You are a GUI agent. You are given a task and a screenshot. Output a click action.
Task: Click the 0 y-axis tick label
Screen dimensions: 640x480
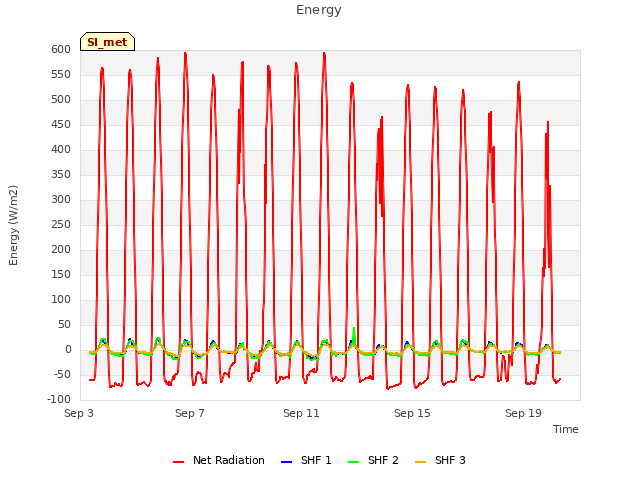[68, 350]
